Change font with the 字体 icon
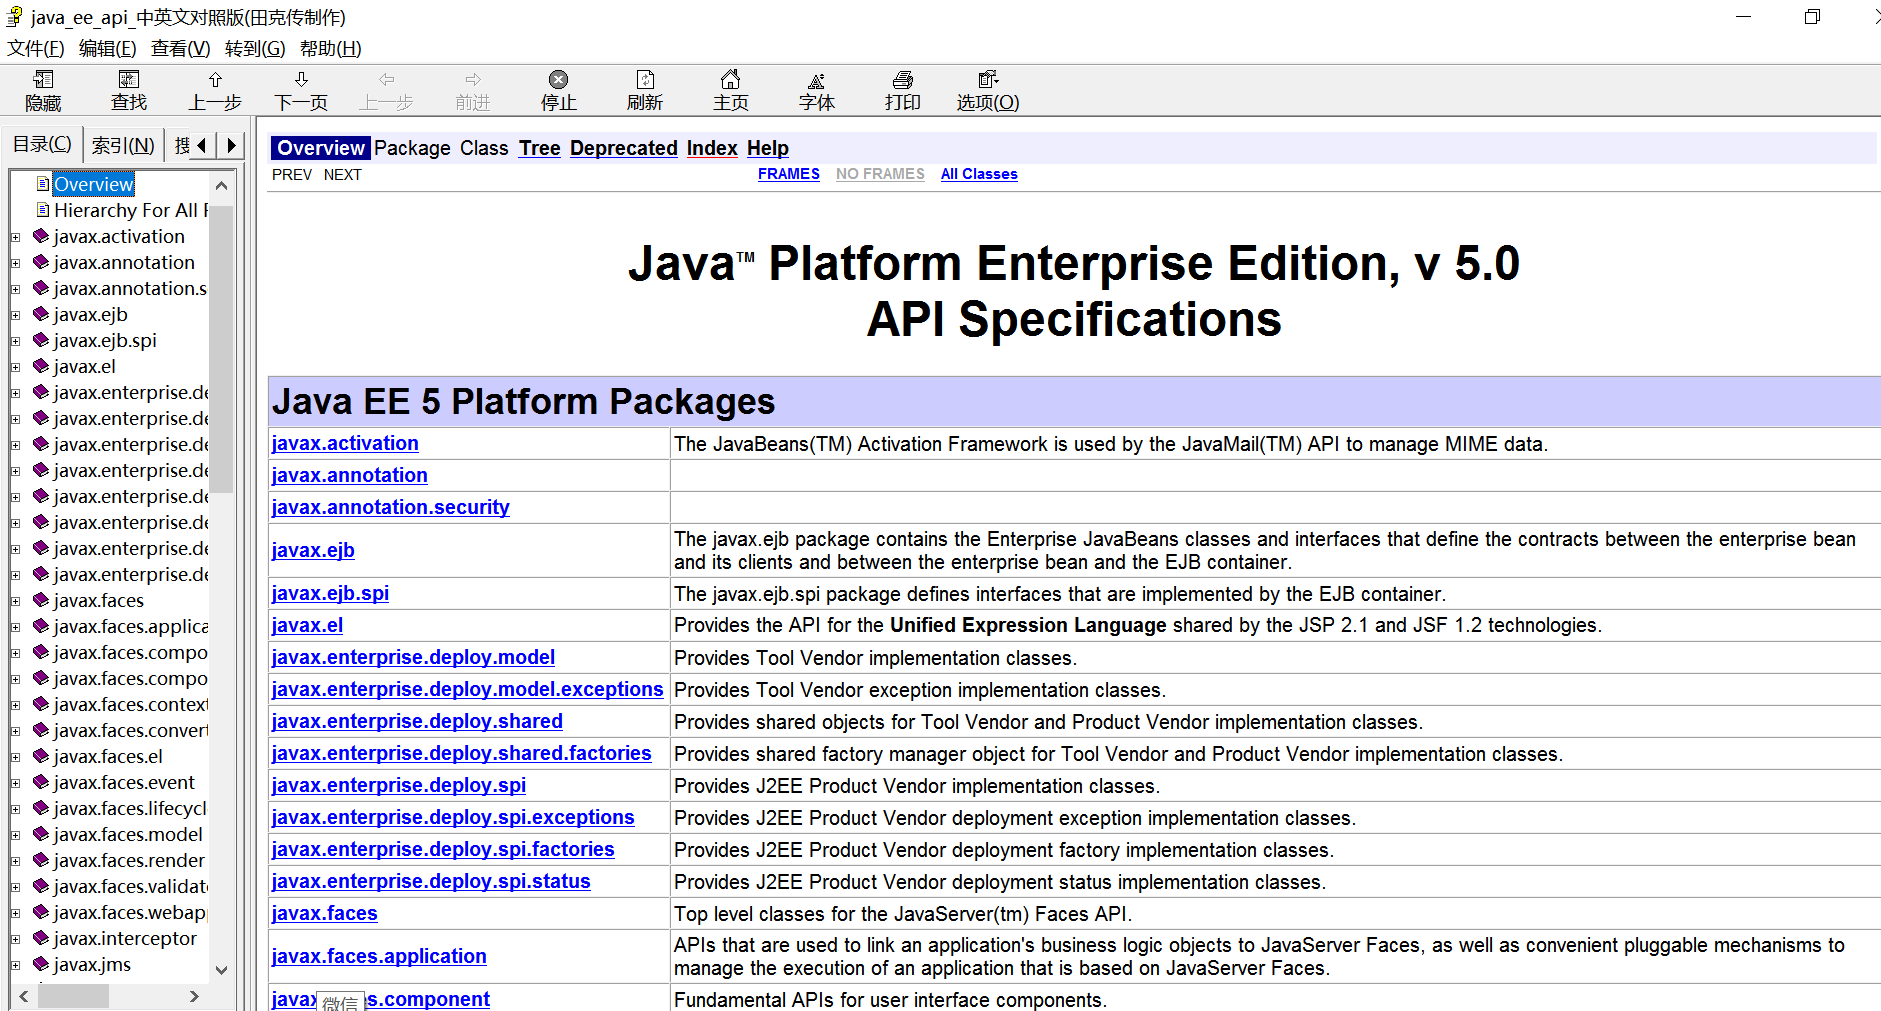1881x1011 pixels. (817, 80)
